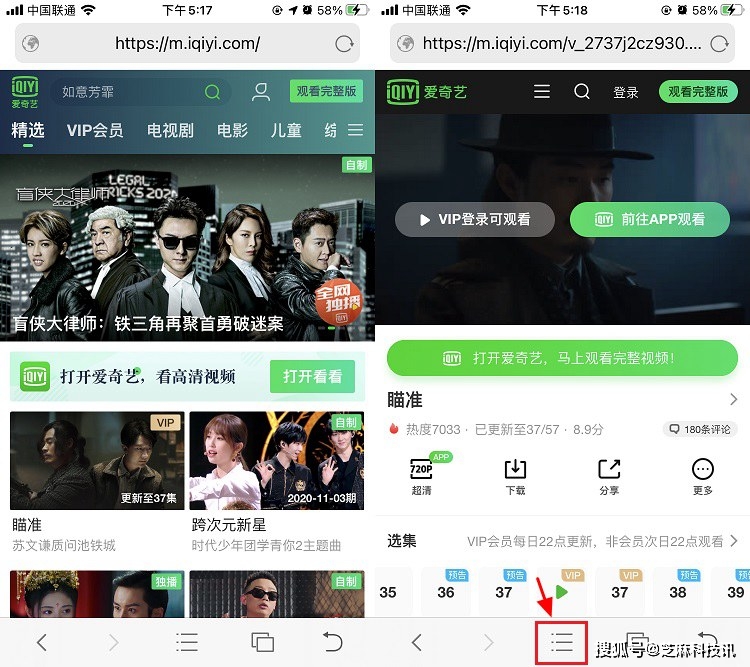Tap the search magnifier on the video page
The width and height of the screenshot is (750, 667).
coord(582,92)
